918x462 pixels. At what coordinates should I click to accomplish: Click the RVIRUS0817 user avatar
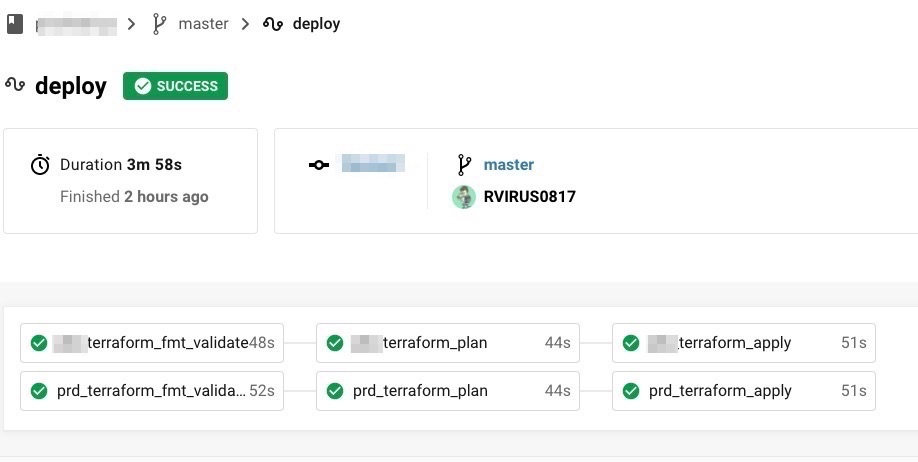pyautogui.click(x=463, y=197)
